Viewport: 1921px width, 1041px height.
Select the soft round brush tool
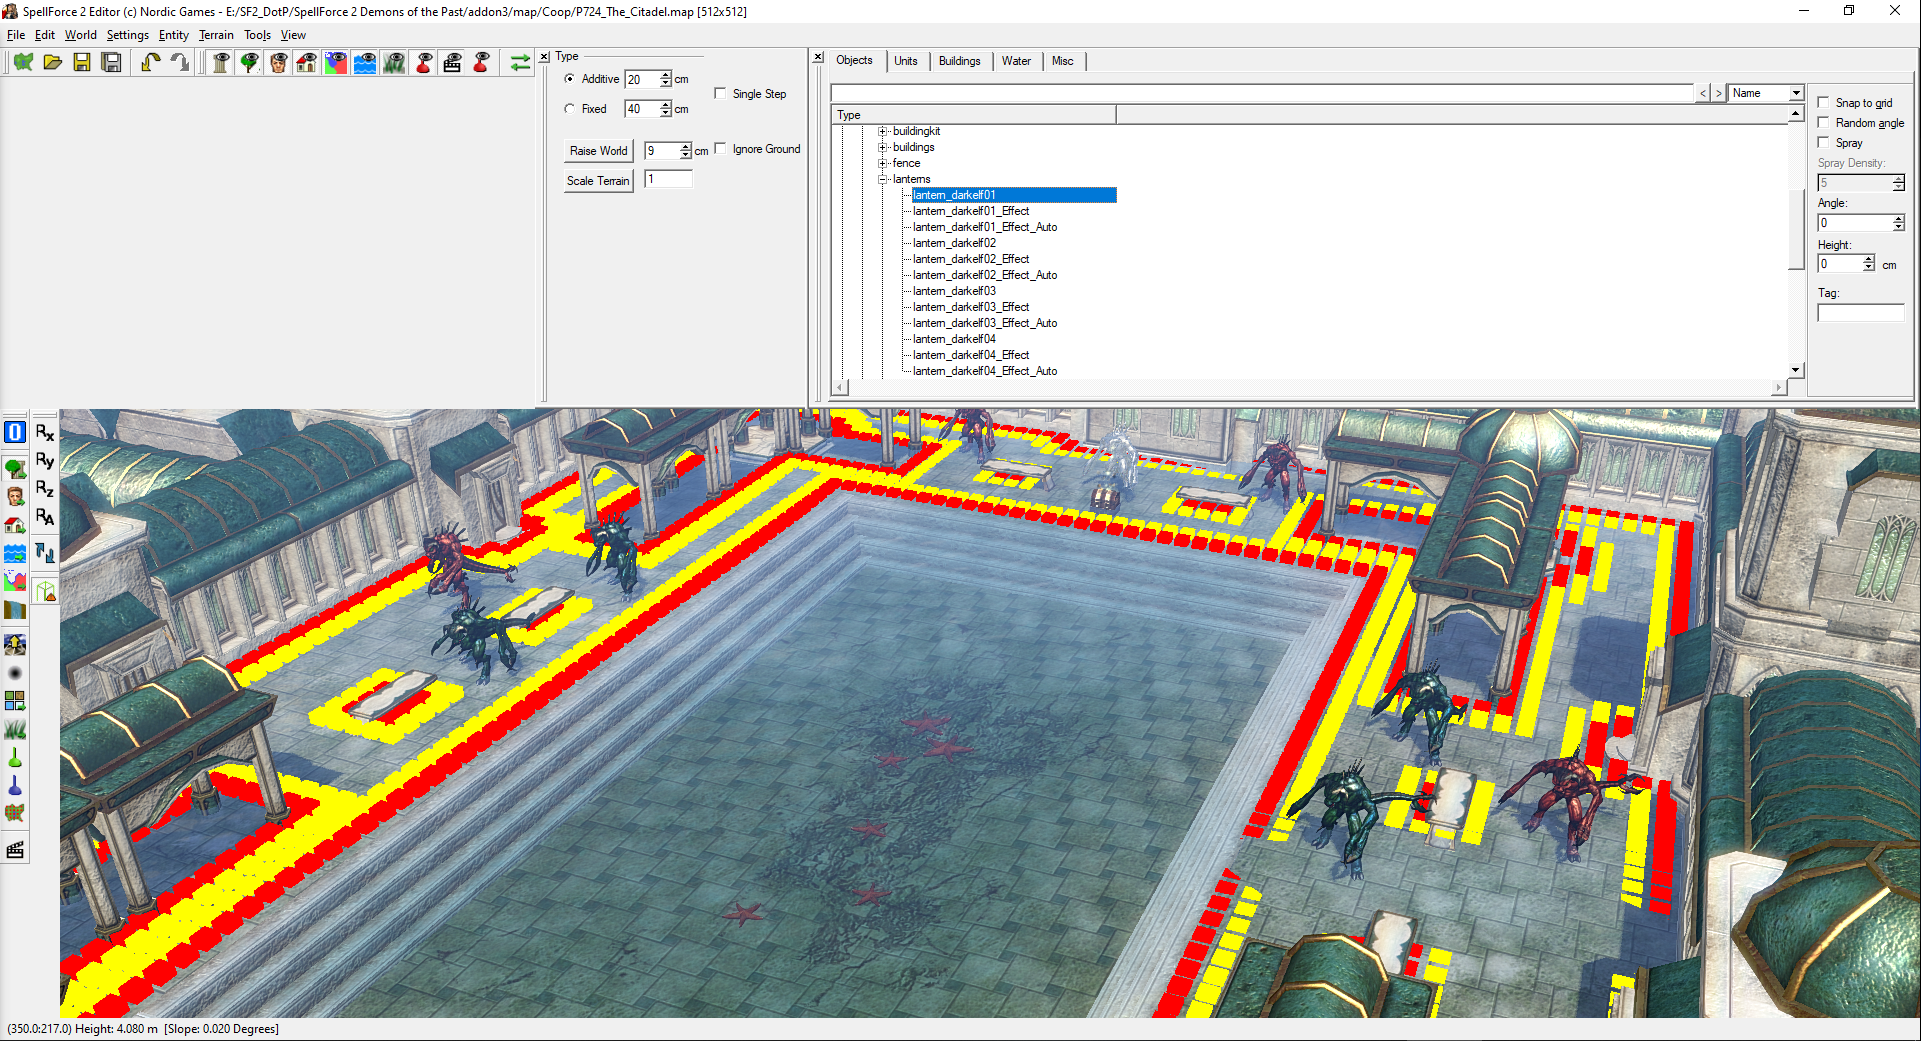(15, 673)
